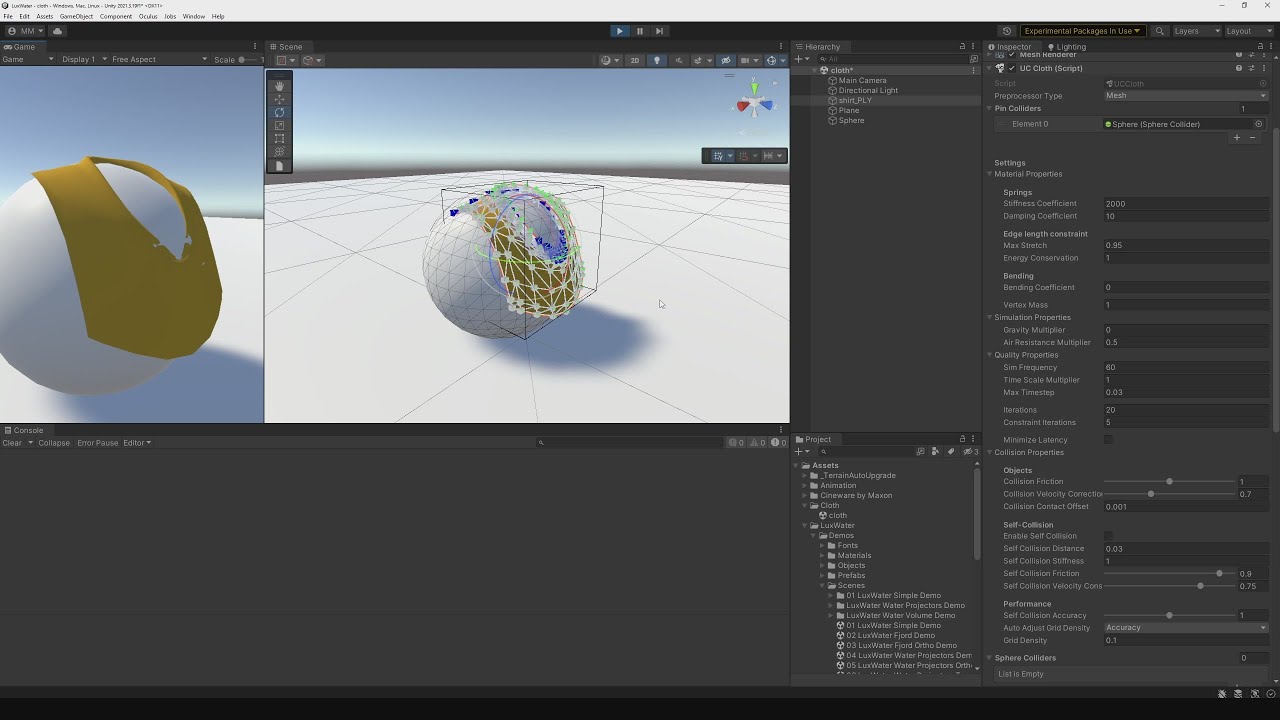Click the Hierarchy search field
Screen dimensions: 1280x720
pyautogui.click(x=895, y=59)
